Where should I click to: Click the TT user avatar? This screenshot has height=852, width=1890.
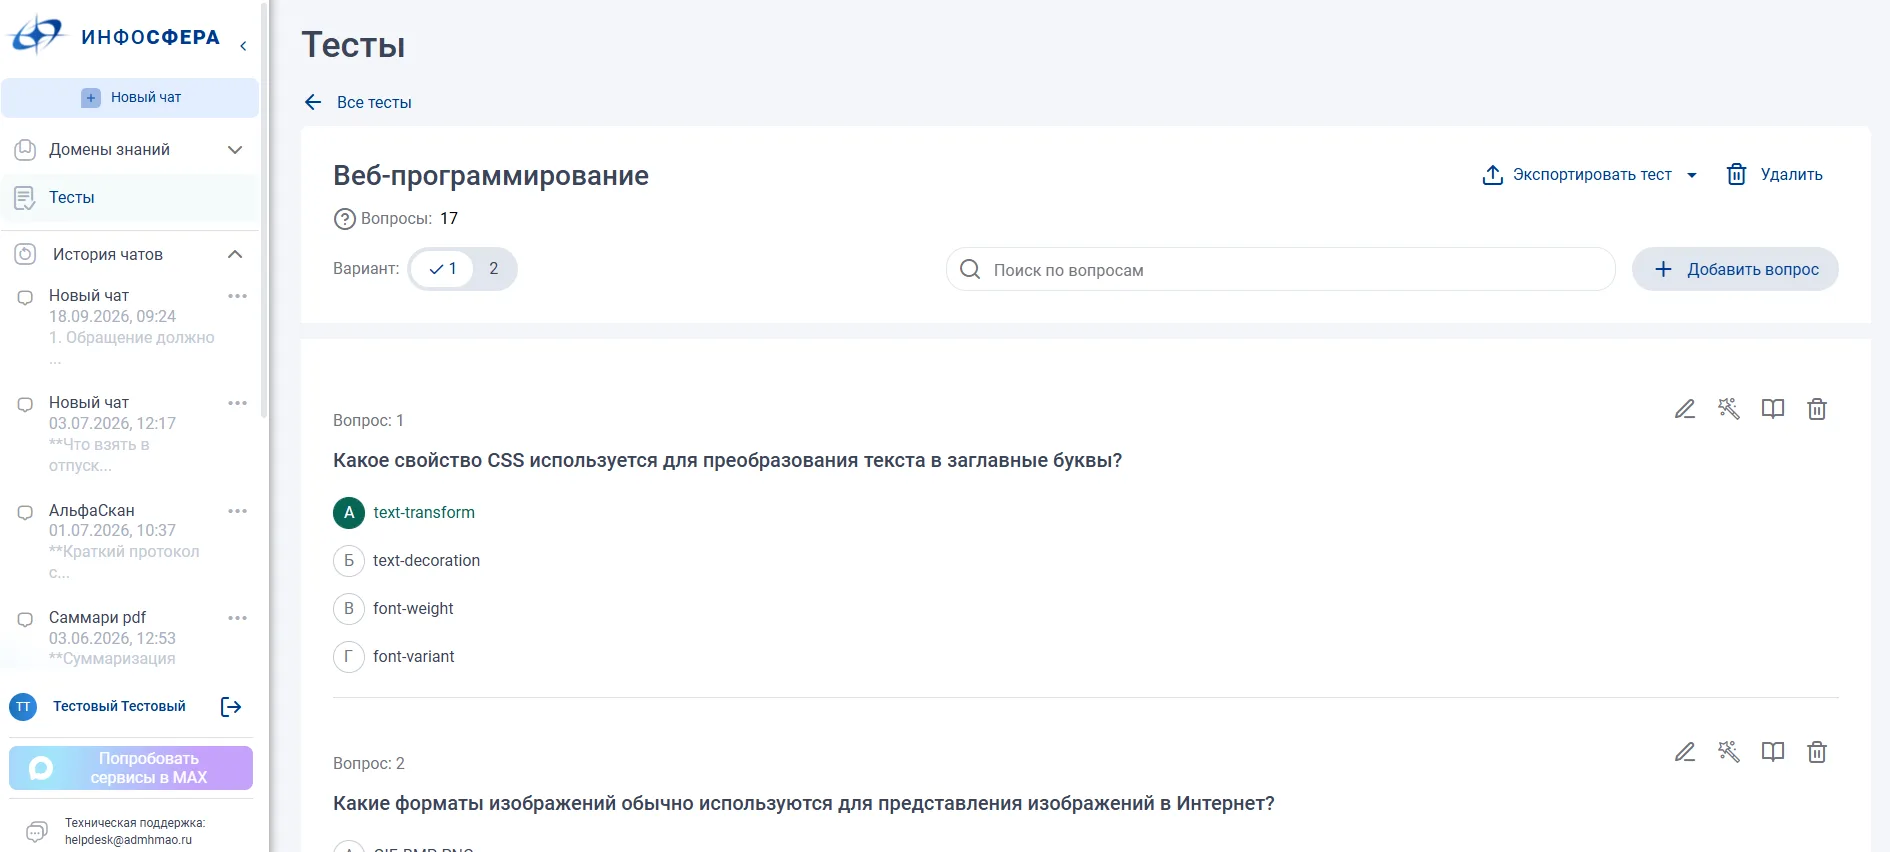point(23,707)
